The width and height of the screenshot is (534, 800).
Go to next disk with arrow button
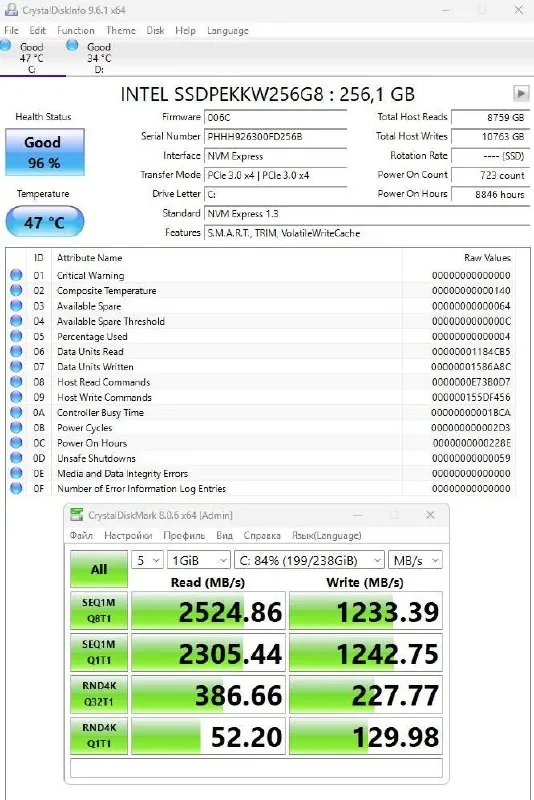click(520, 94)
